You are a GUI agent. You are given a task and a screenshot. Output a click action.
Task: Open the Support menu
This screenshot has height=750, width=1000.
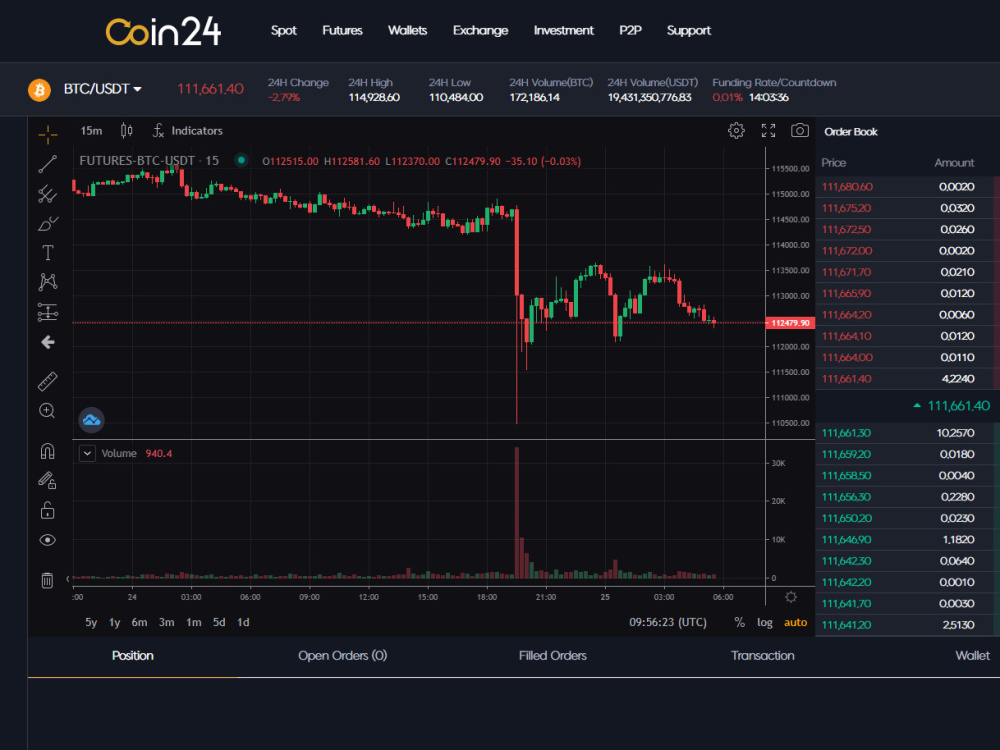689,31
